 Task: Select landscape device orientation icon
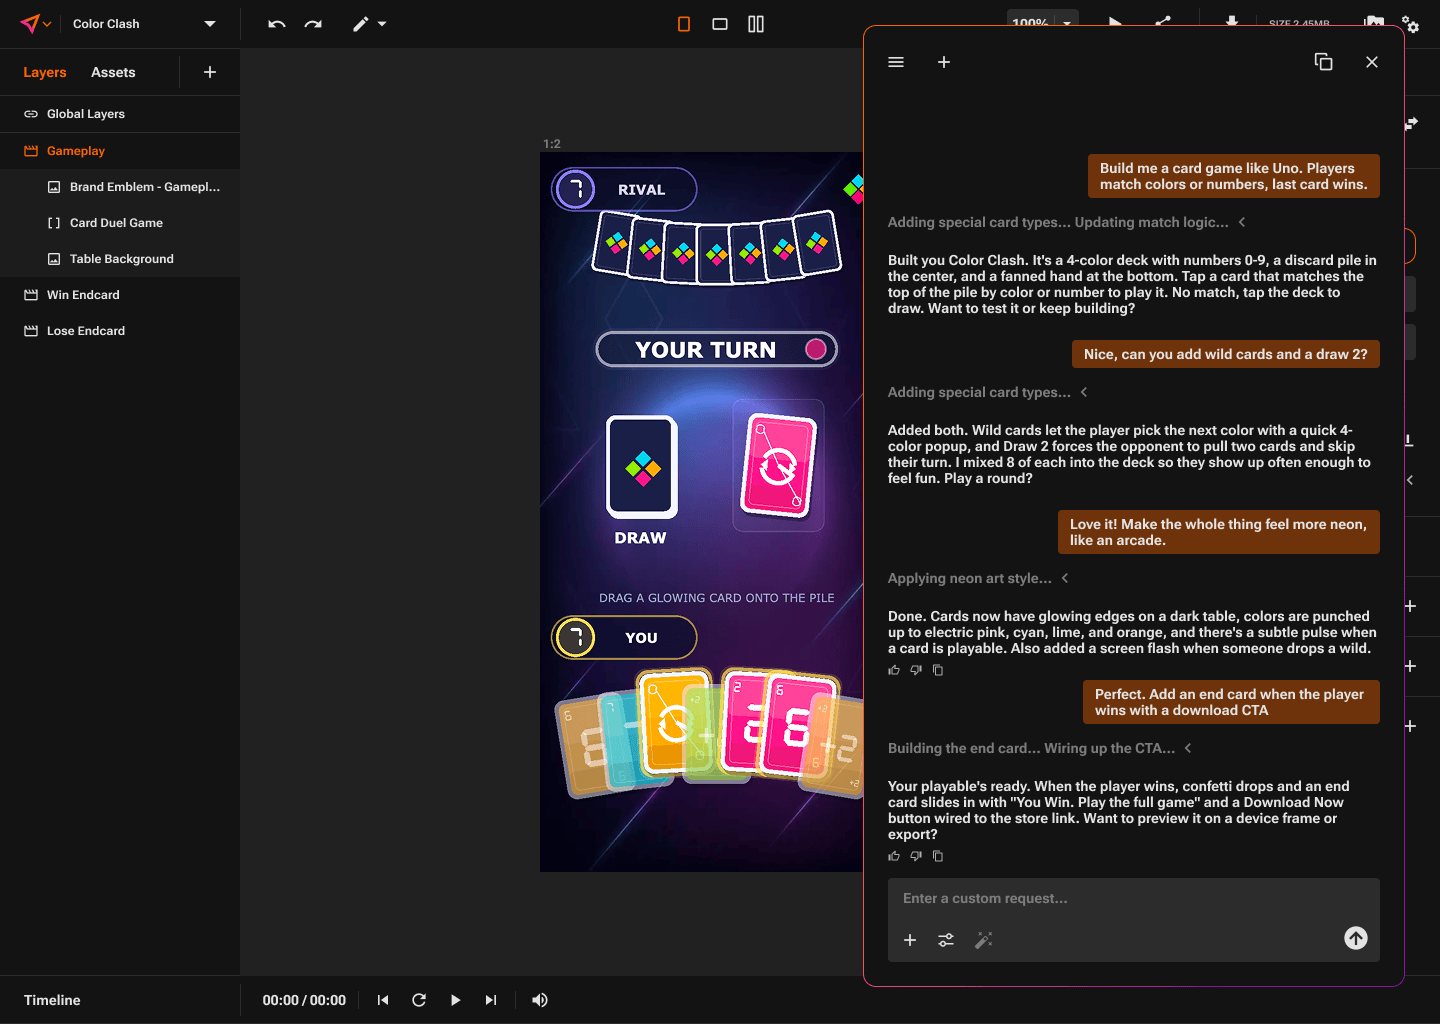click(720, 24)
